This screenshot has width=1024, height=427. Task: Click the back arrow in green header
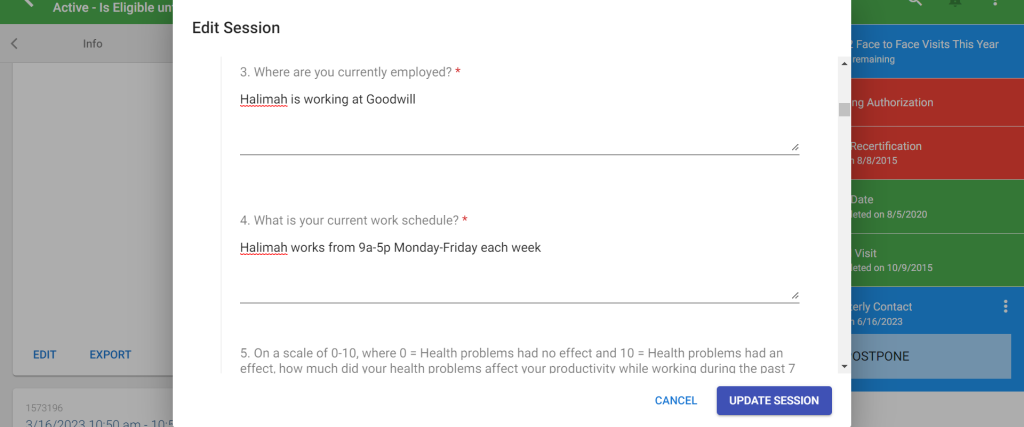click(26, 3)
